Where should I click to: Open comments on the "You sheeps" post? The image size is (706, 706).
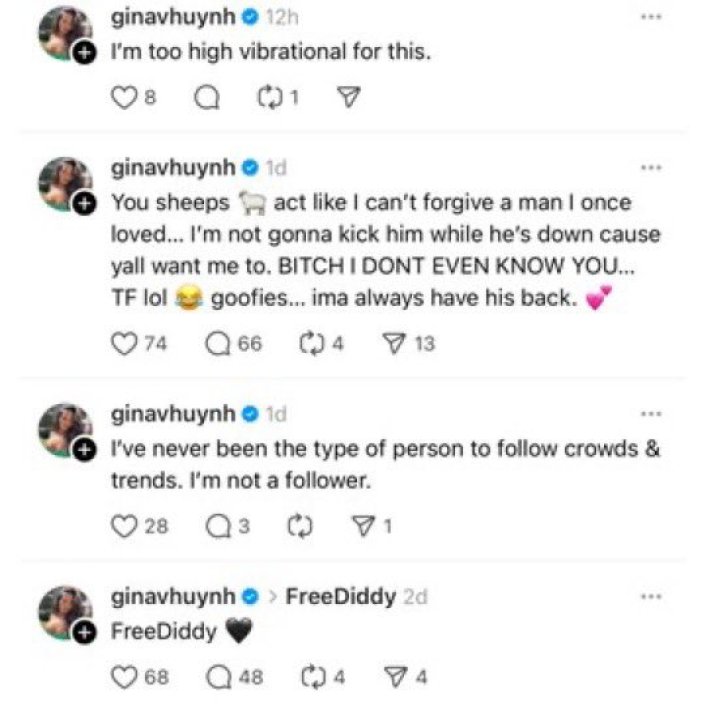point(218,344)
